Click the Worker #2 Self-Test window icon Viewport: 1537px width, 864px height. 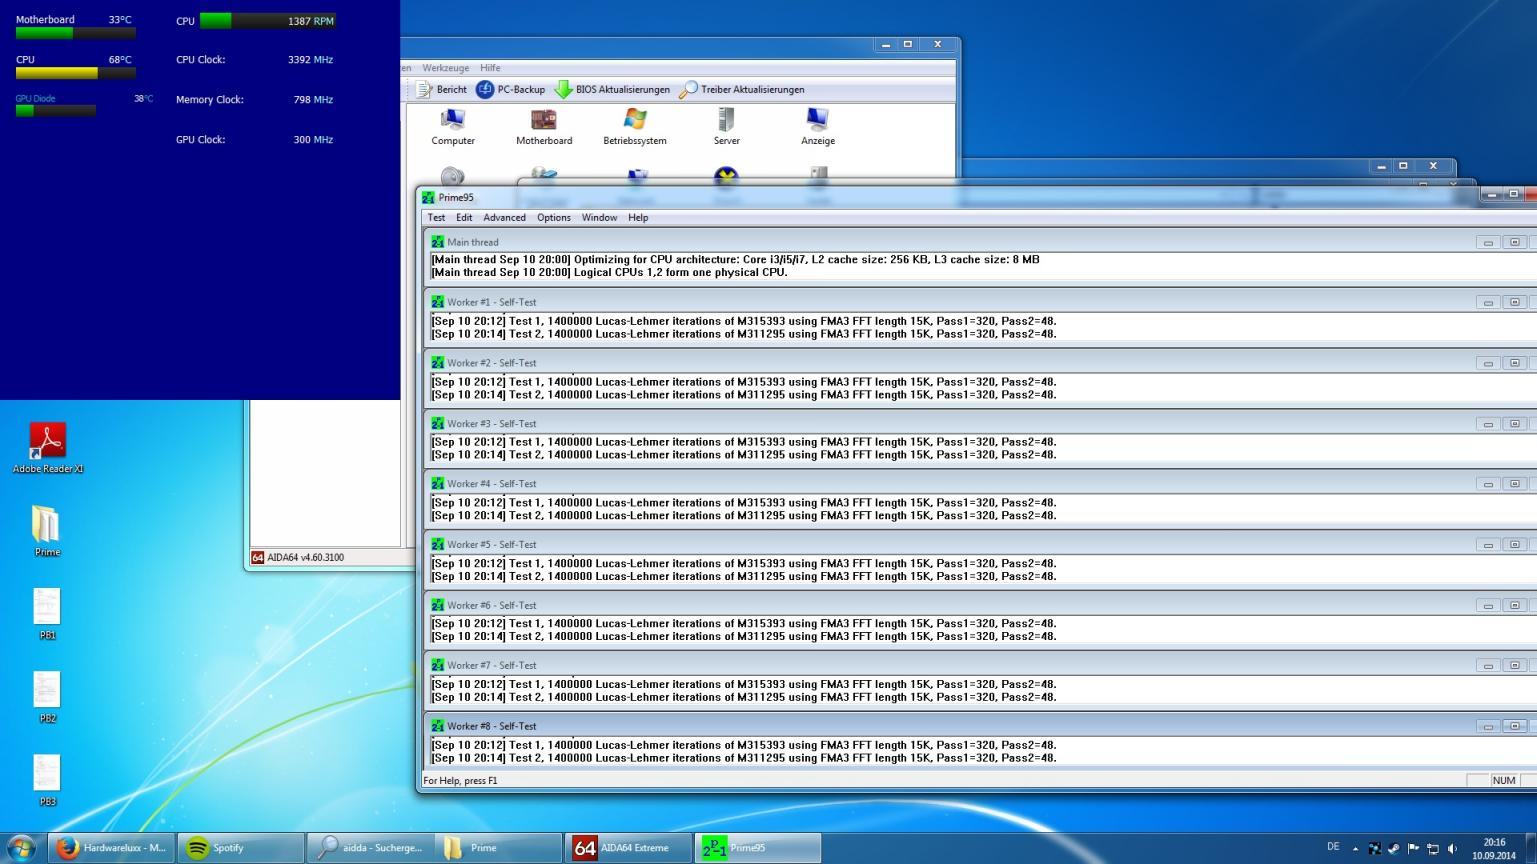pos(437,362)
